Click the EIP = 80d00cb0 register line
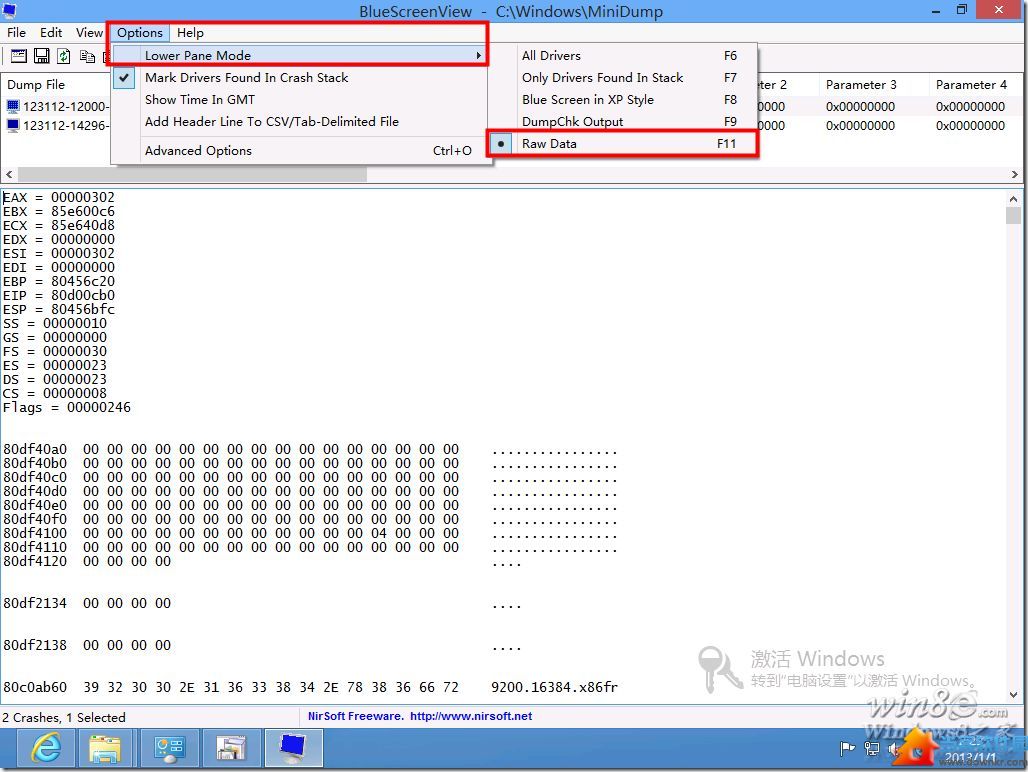 coord(59,296)
